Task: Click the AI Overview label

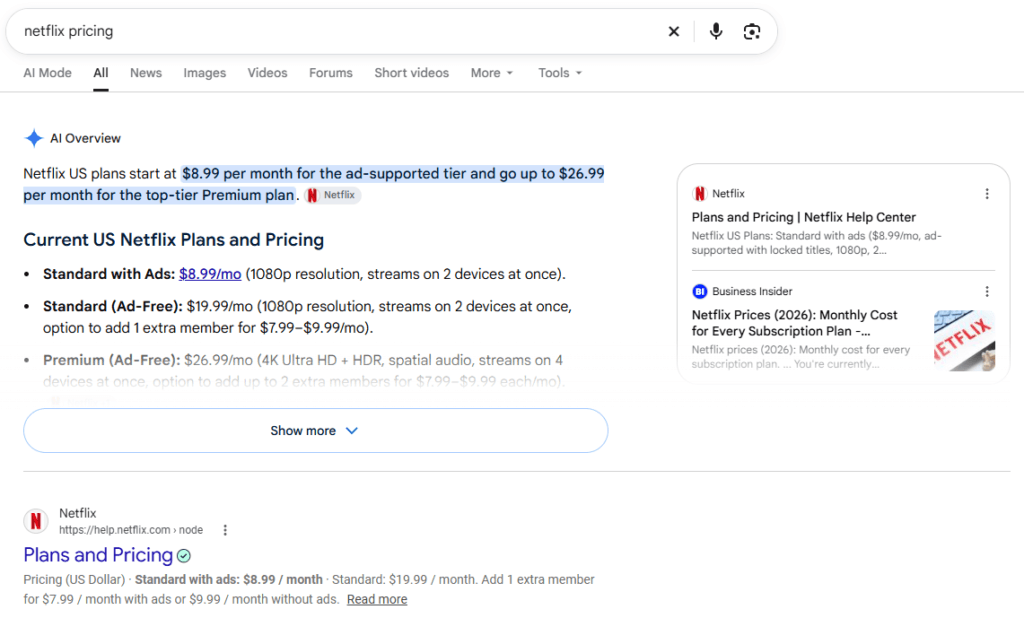Action: [x=86, y=138]
